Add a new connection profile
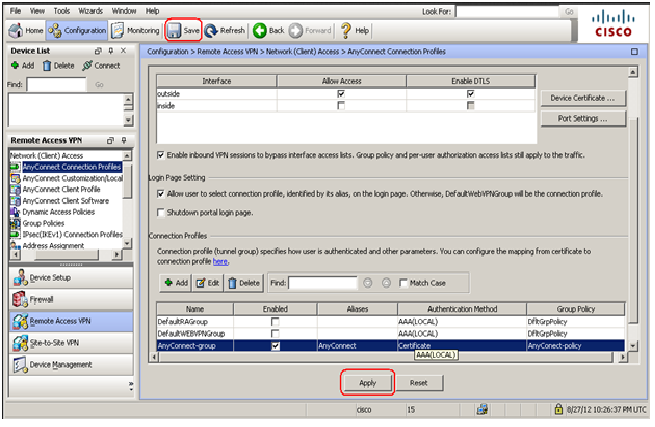This screenshot has height=427, width=655. tap(175, 283)
